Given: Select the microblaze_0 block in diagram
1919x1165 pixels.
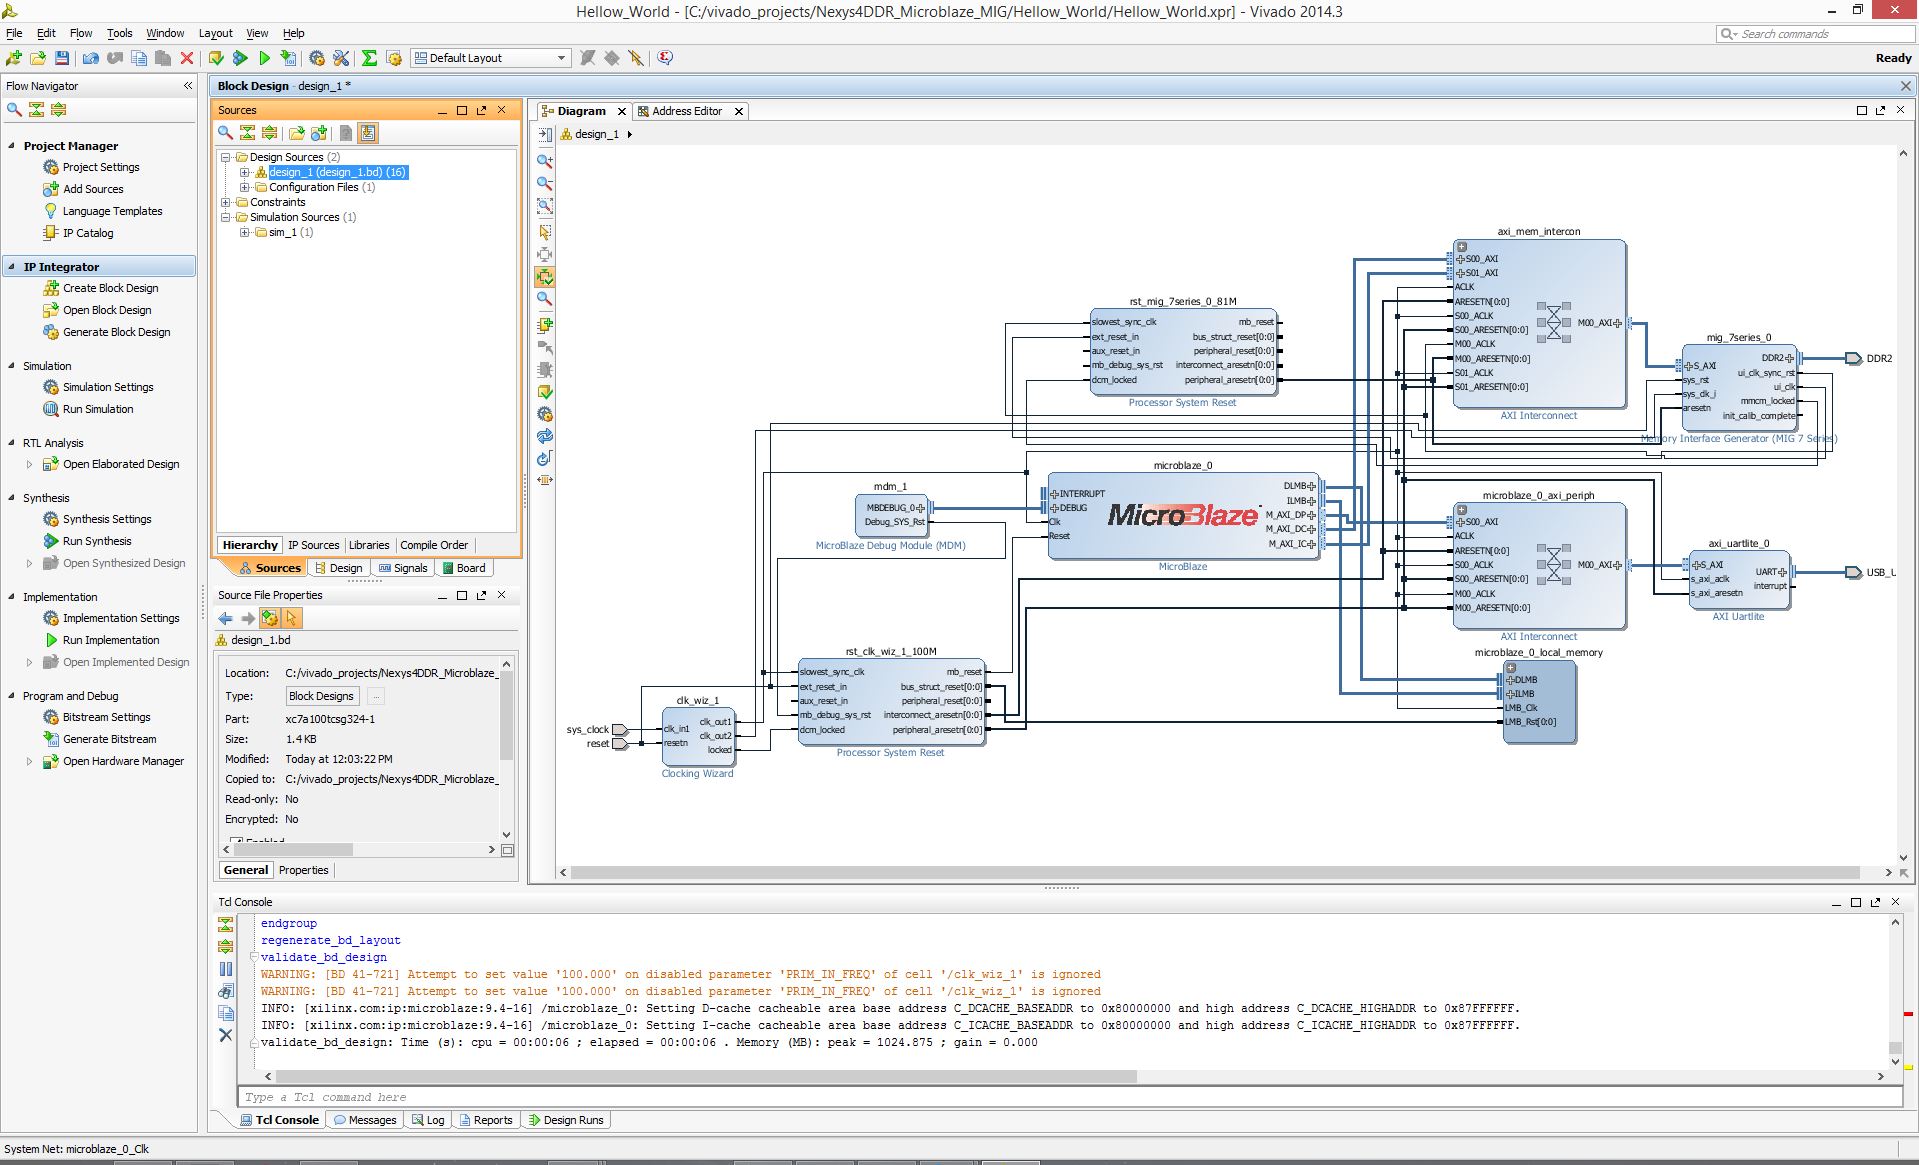Looking at the screenshot, I should (1183, 516).
